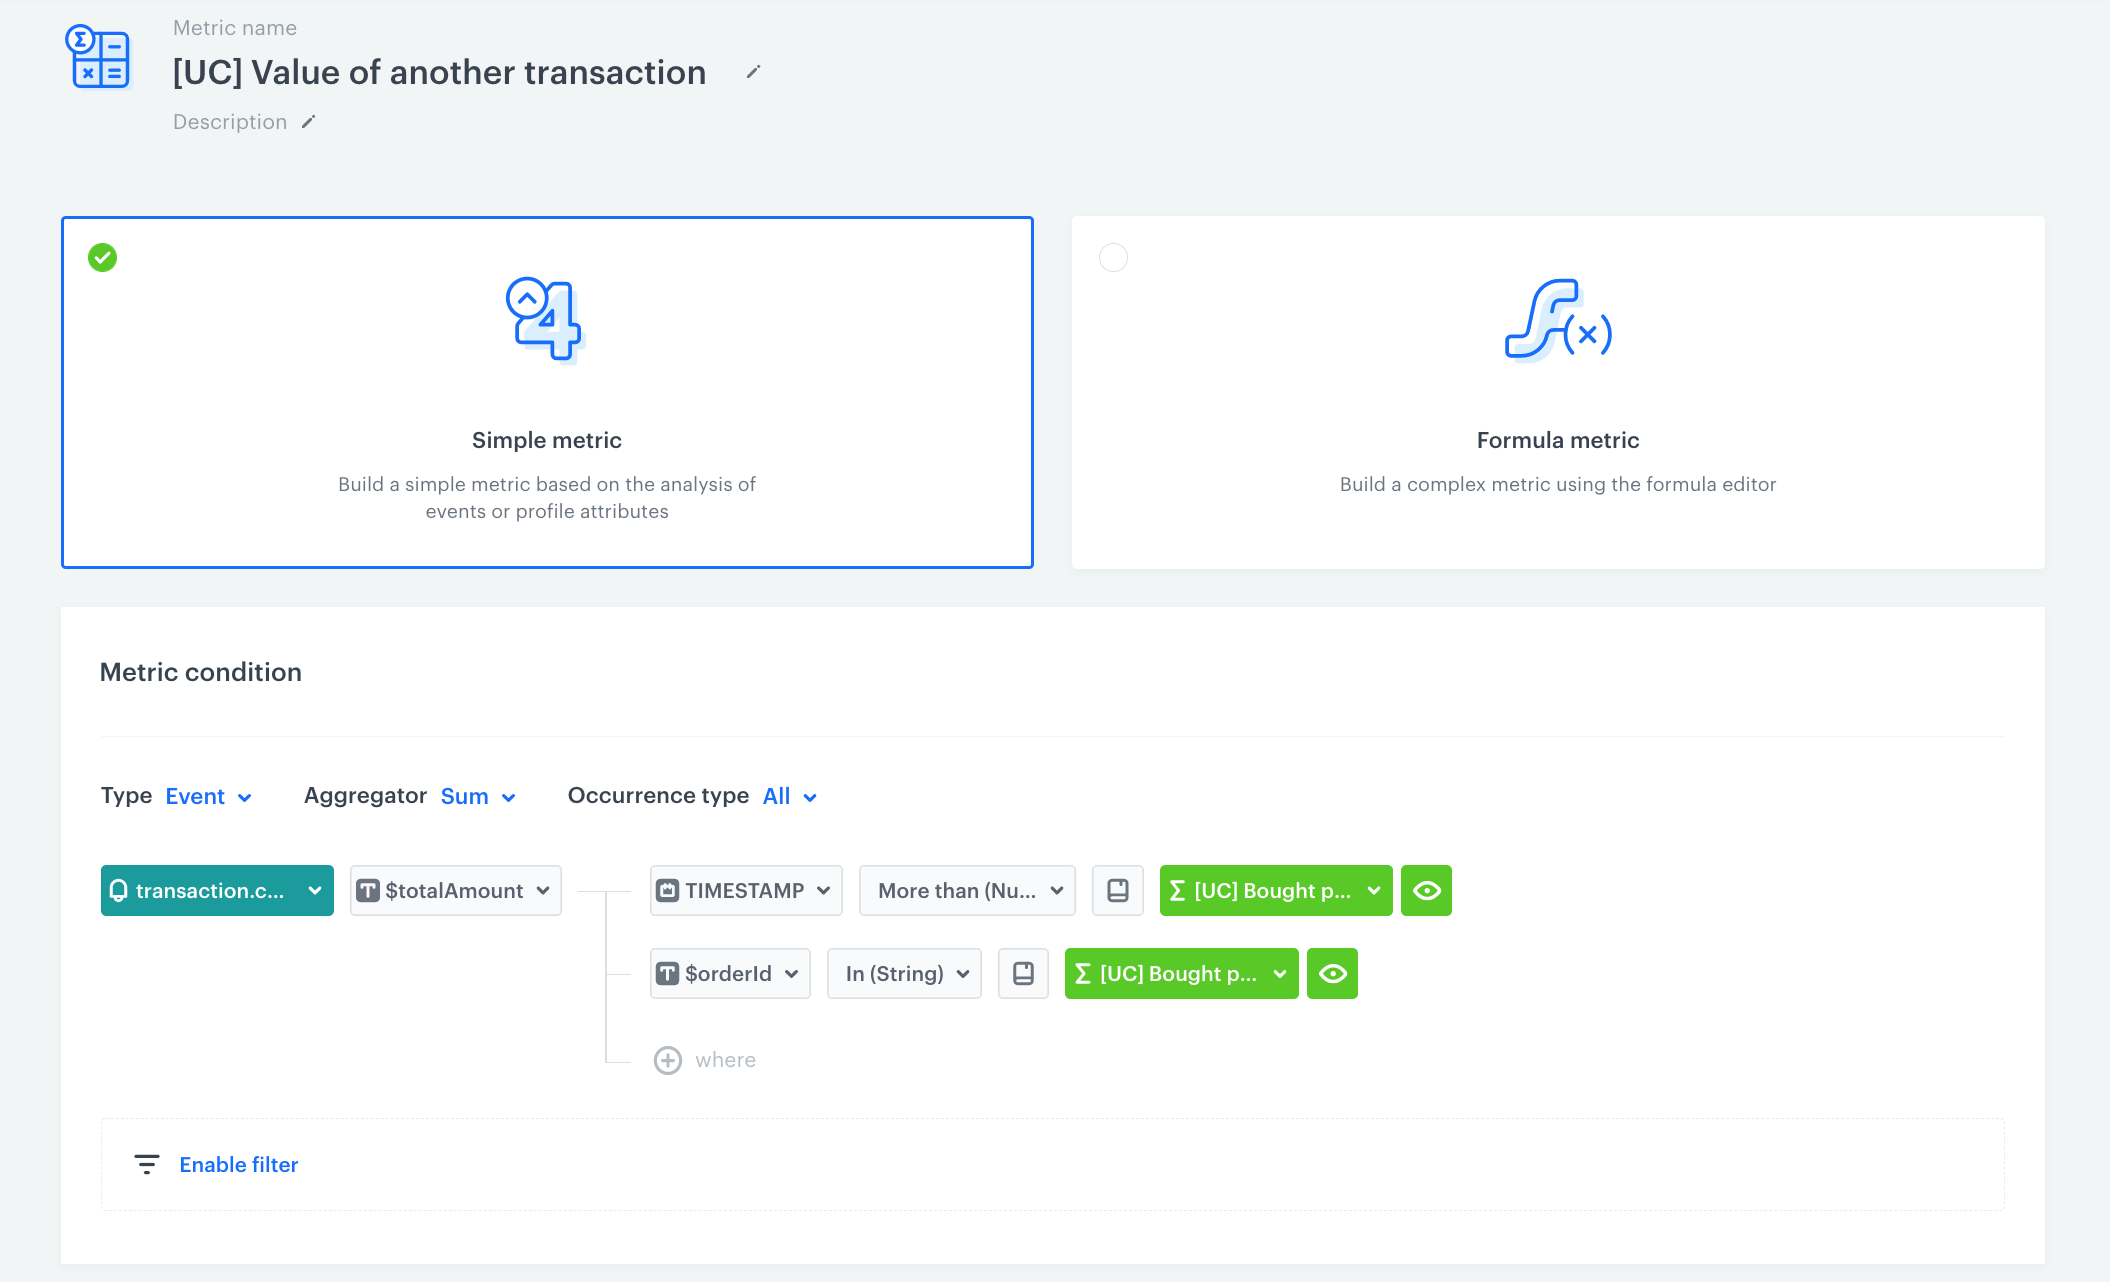Click the filter icon next to Enable filter
The height and width of the screenshot is (1282, 2110).
(x=147, y=1164)
